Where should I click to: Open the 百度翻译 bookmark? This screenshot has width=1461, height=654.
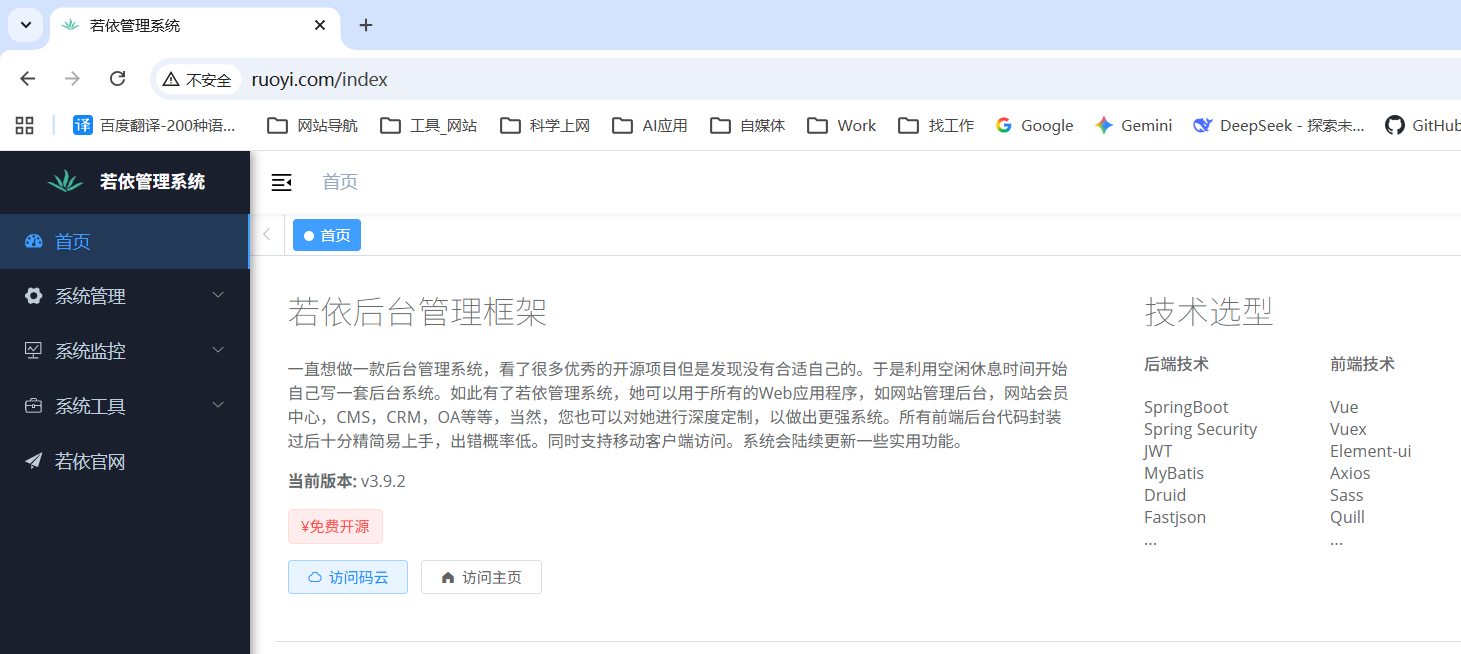tap(154, 125)
